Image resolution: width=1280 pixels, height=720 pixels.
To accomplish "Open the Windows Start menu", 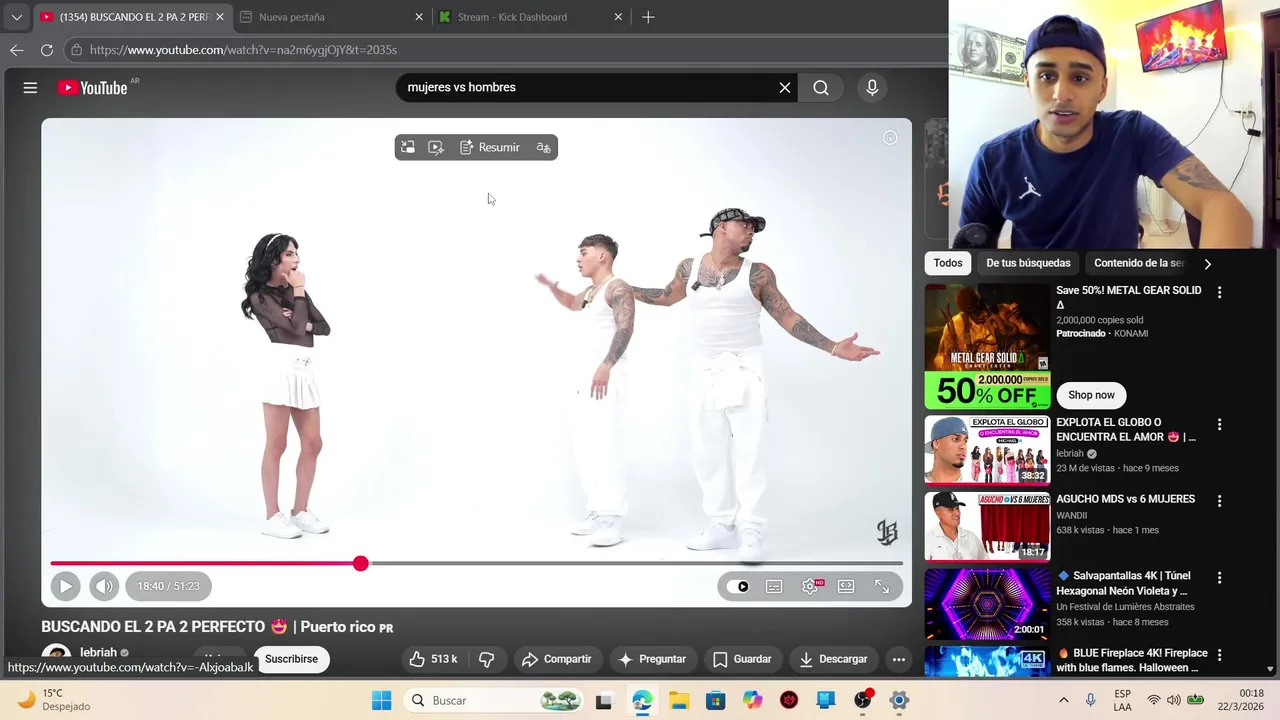I will (x=382, y=700).
